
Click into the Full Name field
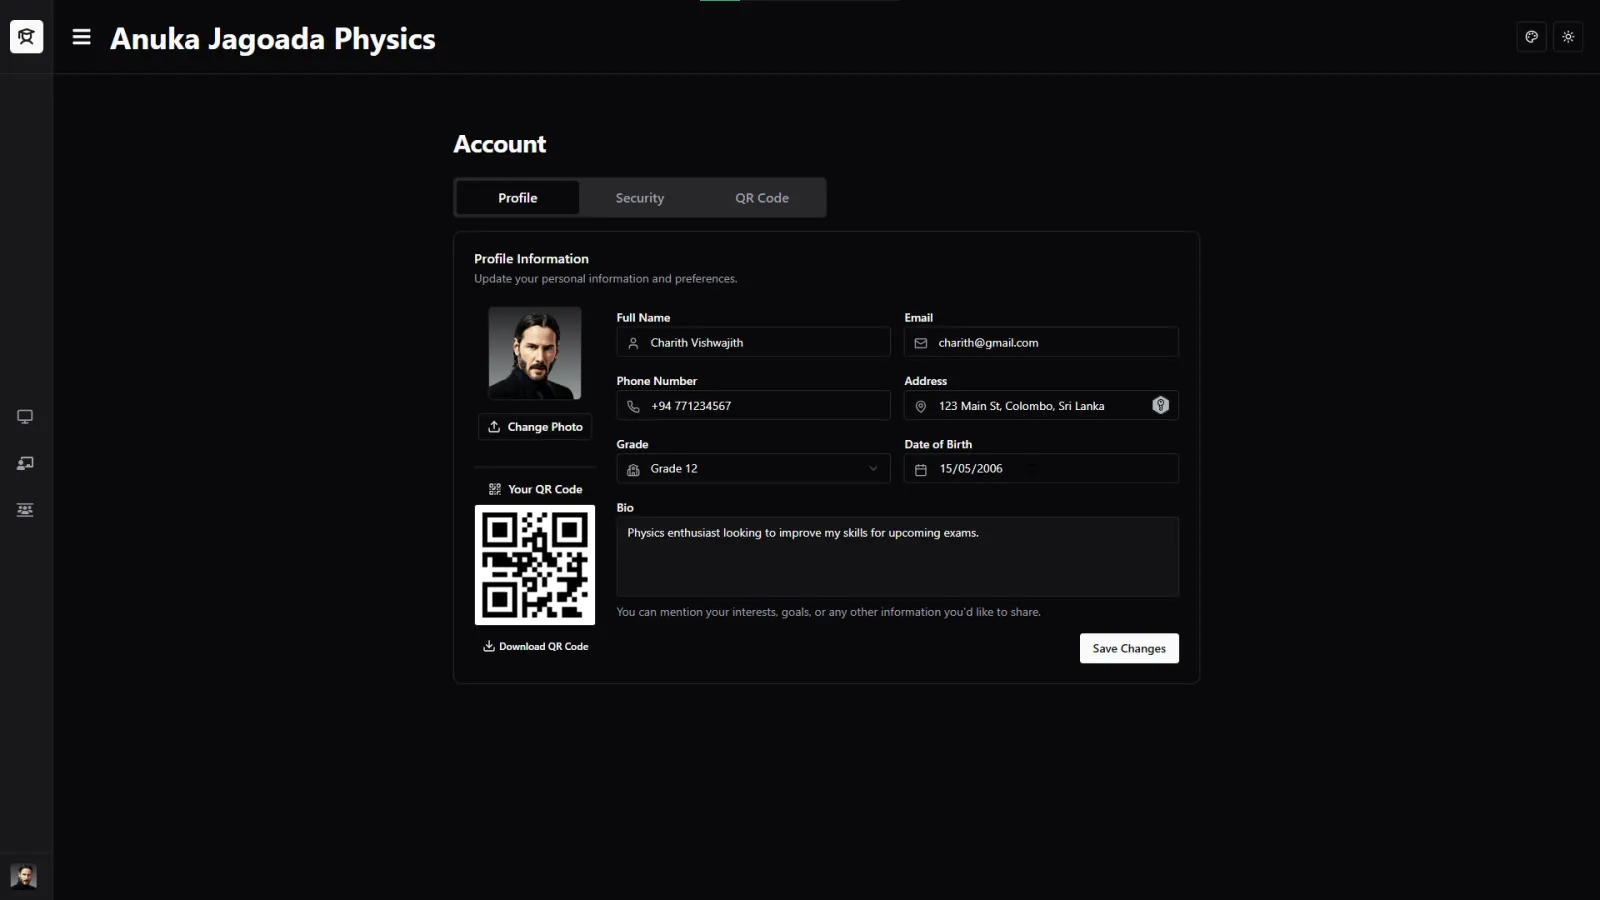[x=753, y=342]
